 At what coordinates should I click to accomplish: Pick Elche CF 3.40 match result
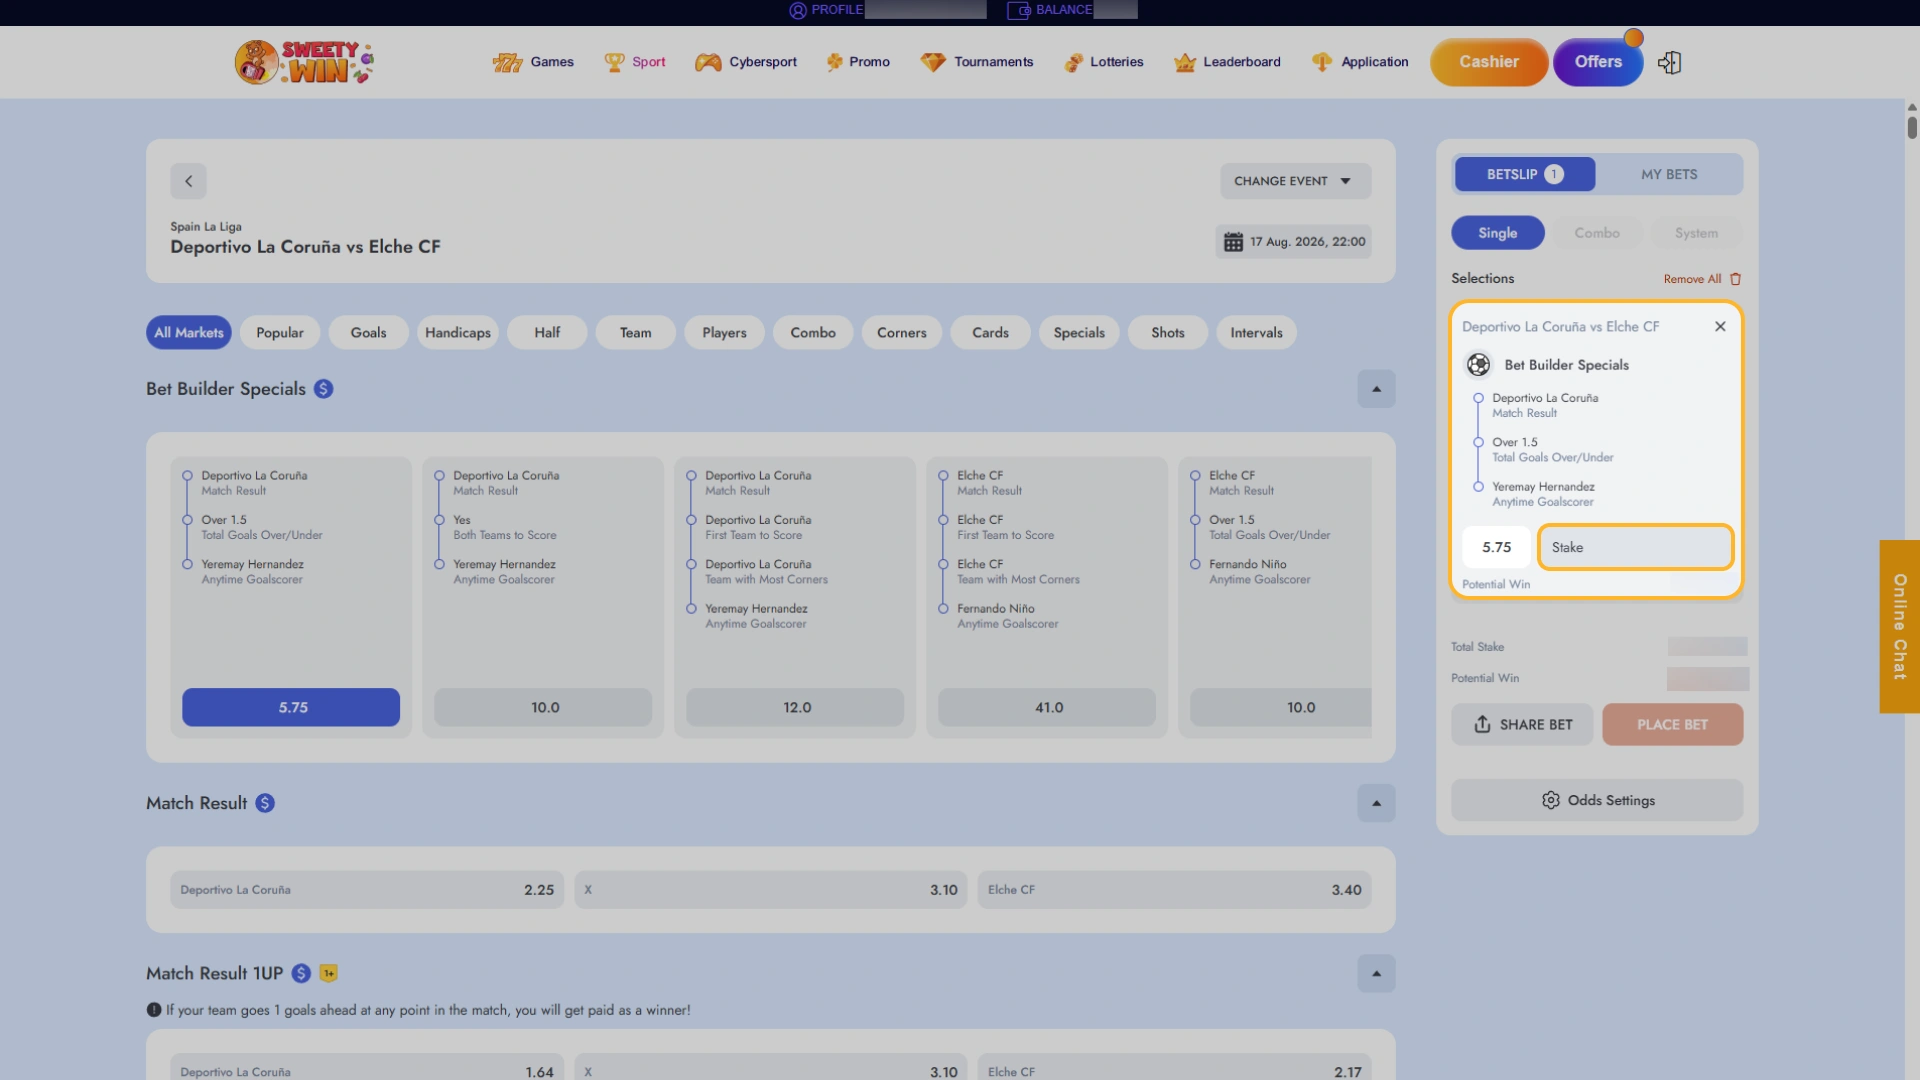pos(1174,890)
